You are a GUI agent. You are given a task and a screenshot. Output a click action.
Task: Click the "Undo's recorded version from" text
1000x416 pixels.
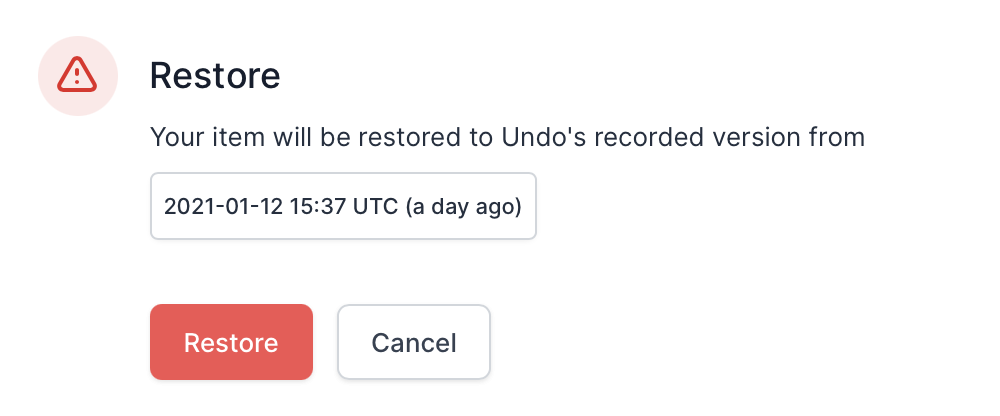click(680, 137)
